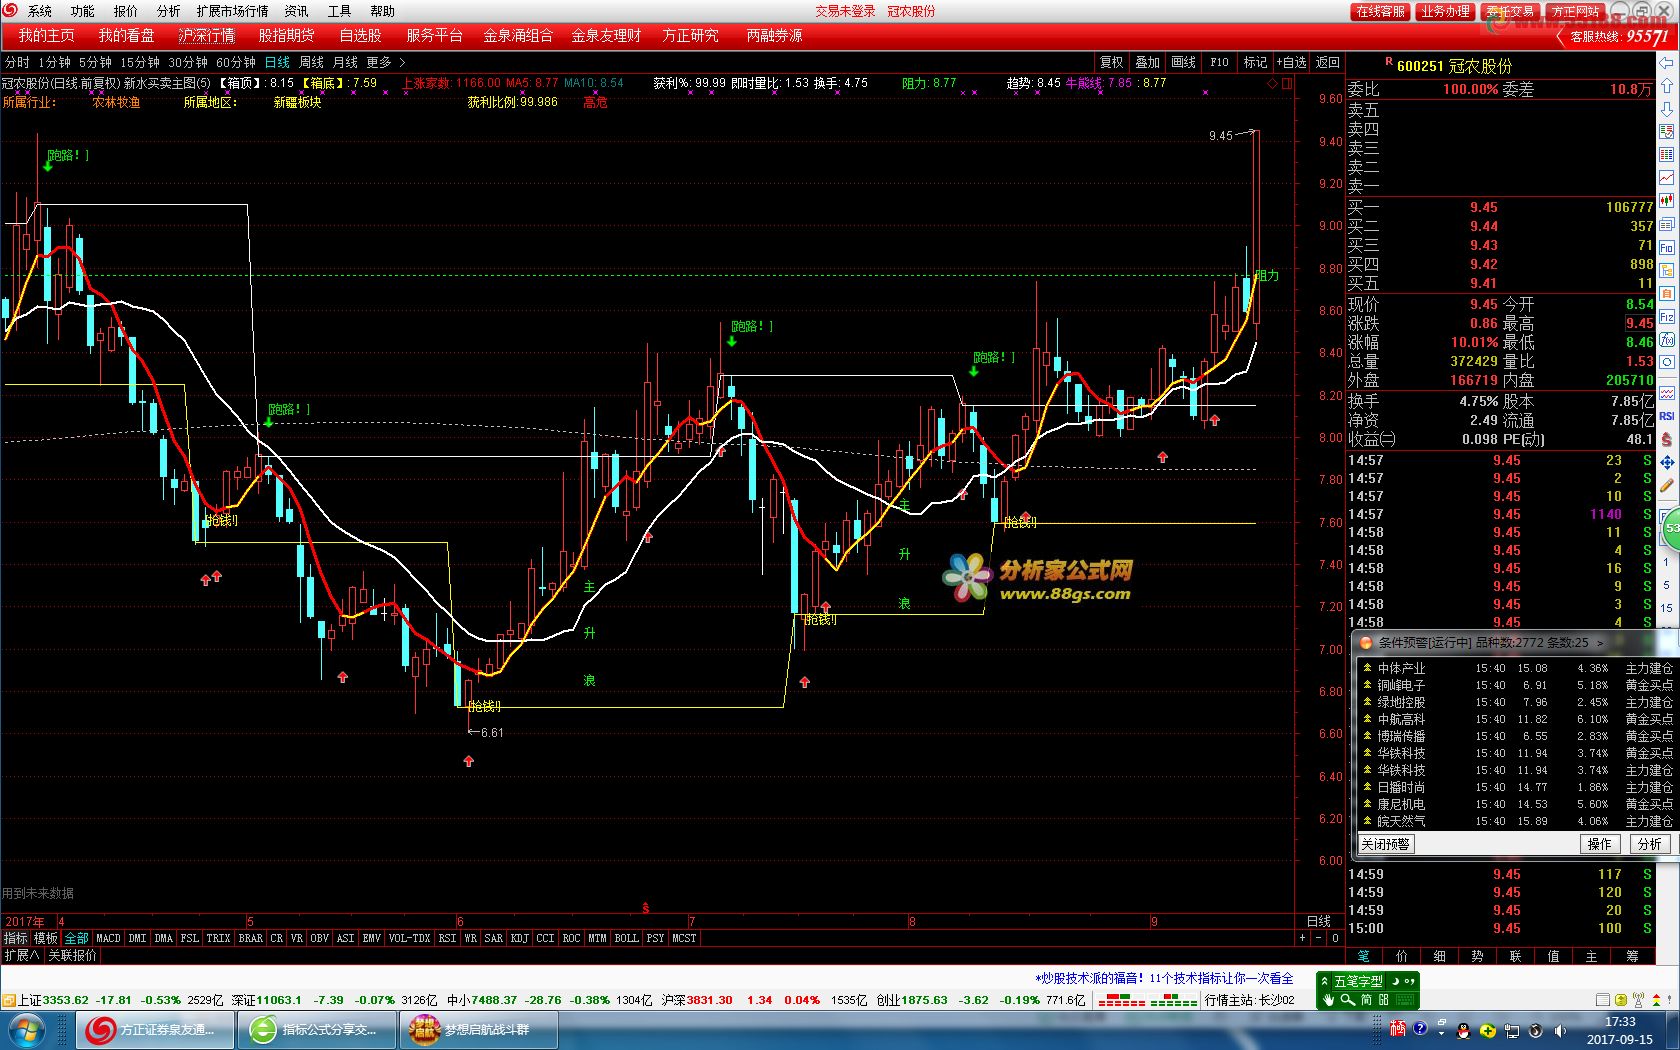Open the f(x) formula icon in sidebar
Viewport: 1680px width, 1050px height.
(1666, 340)
